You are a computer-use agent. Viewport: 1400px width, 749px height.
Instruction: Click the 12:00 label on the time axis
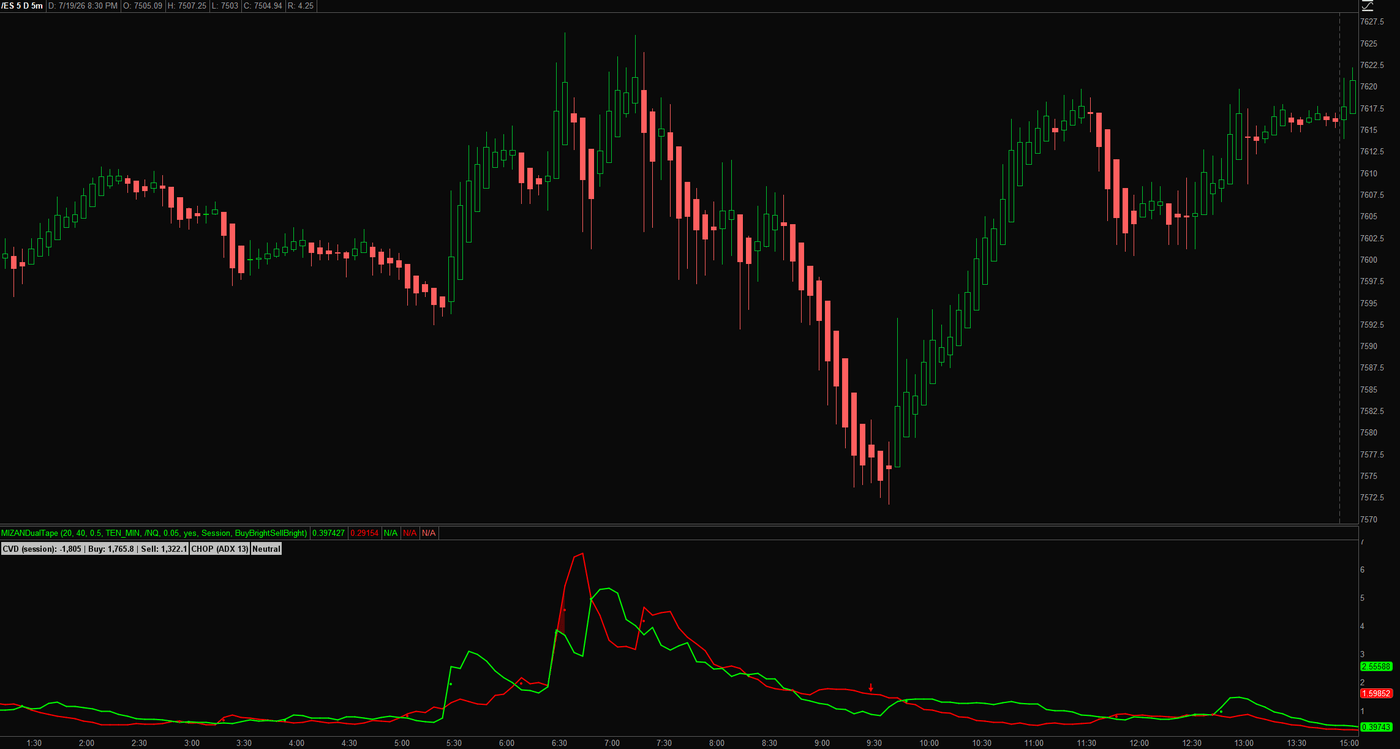click(x=1138, y=743)
